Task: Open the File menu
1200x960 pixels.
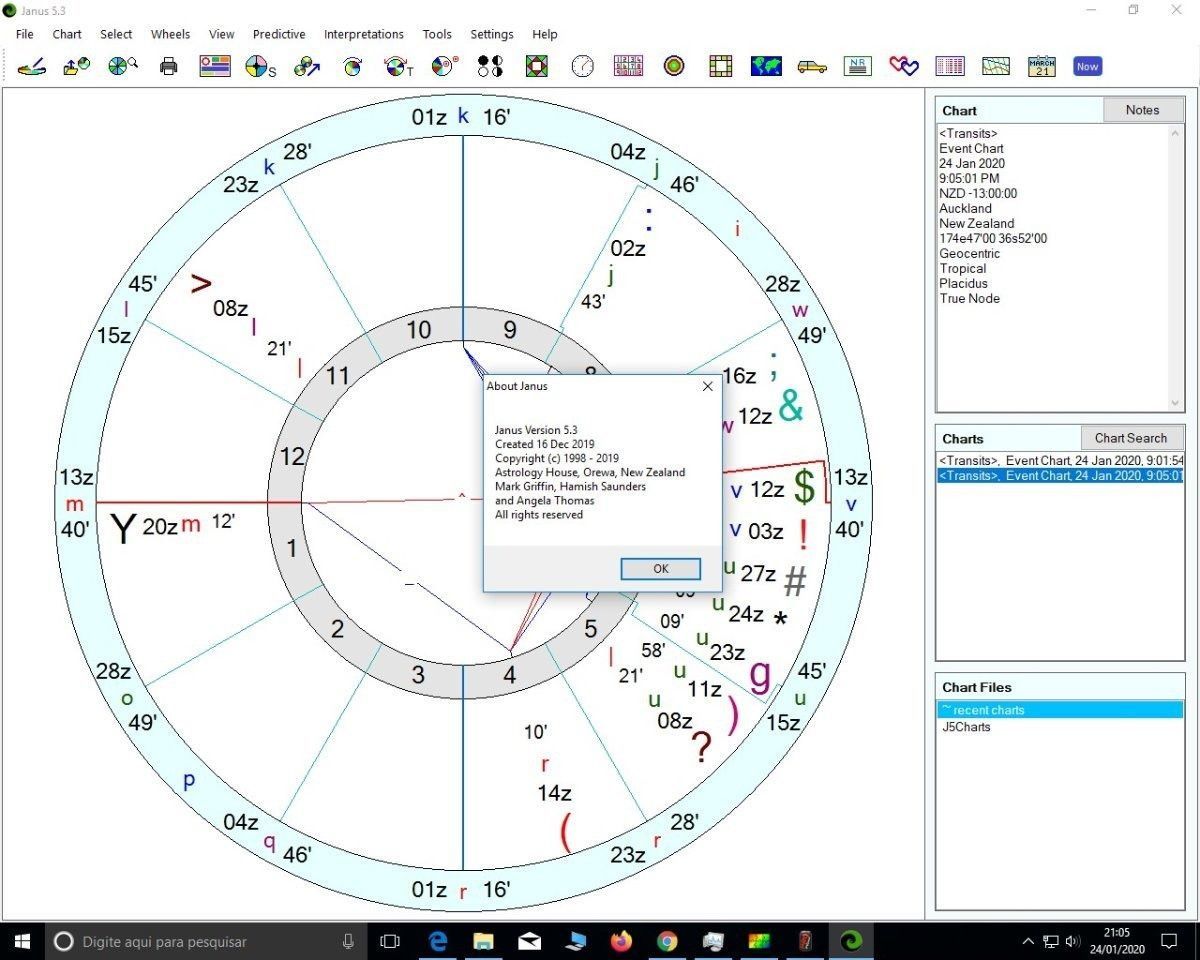Action: tap(25, 34)
